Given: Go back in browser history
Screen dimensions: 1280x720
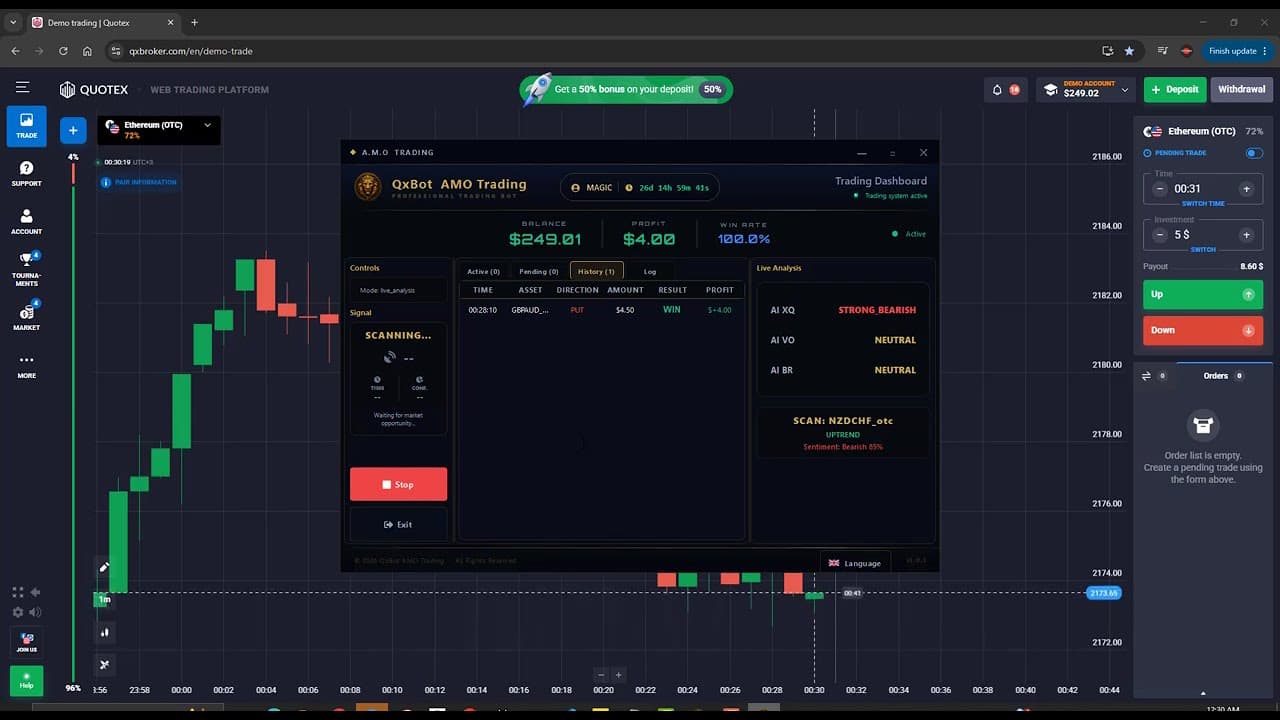Looking at the screenshot, I should (15, 51).
